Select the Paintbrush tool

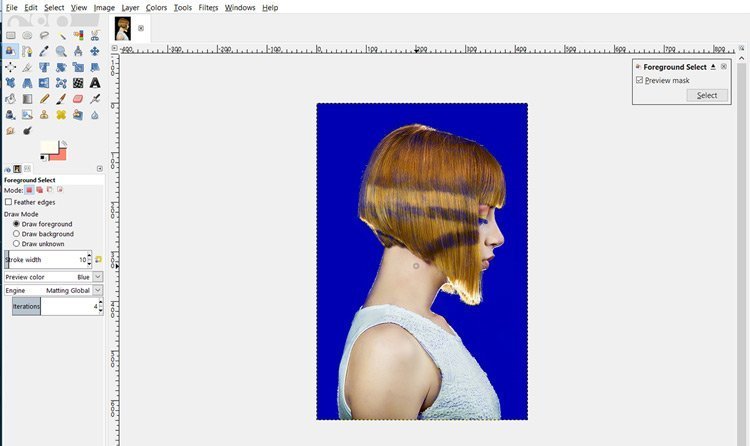coord(61,99)
